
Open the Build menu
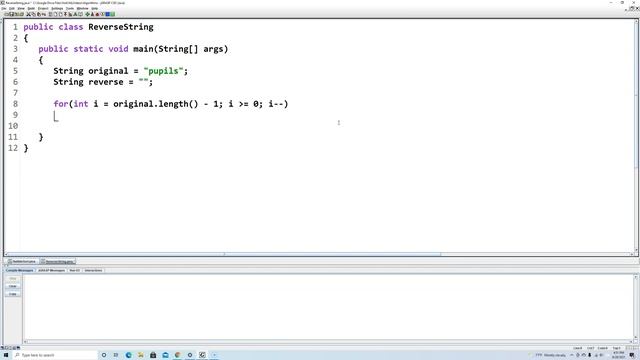click(x=31, y=8)
